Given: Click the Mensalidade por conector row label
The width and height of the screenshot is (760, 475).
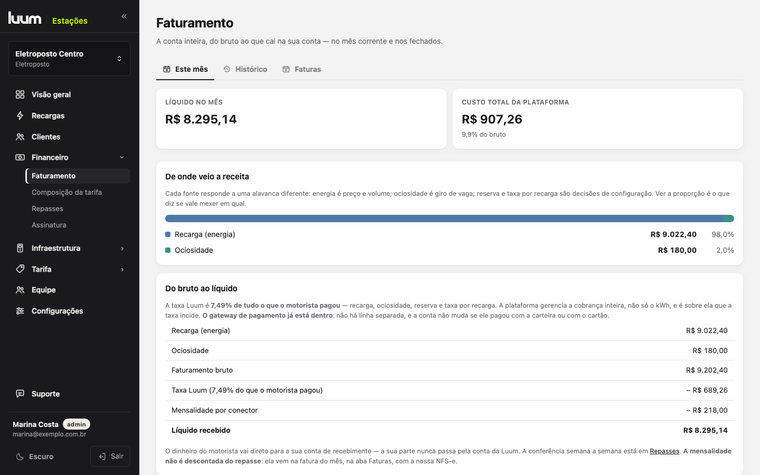Looking at the screenshot, I should pyautogui.click(x=214, y=411).
